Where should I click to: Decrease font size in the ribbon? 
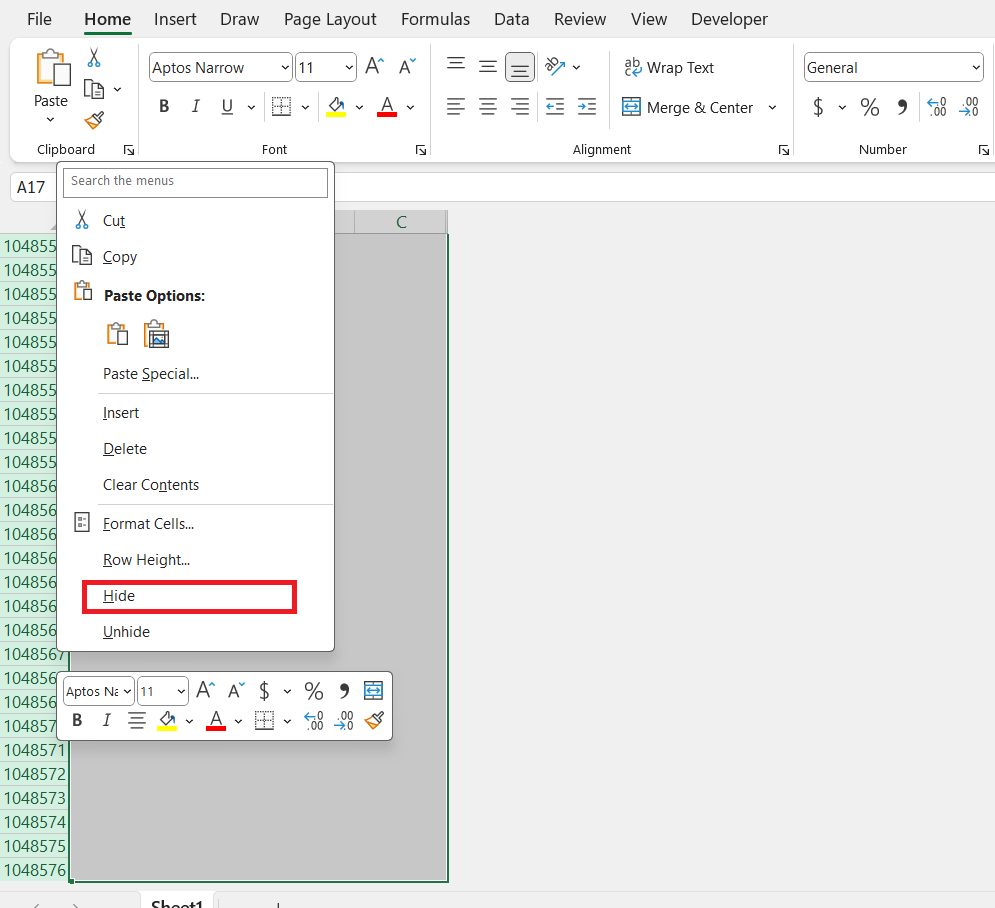(x=407, y=67)
